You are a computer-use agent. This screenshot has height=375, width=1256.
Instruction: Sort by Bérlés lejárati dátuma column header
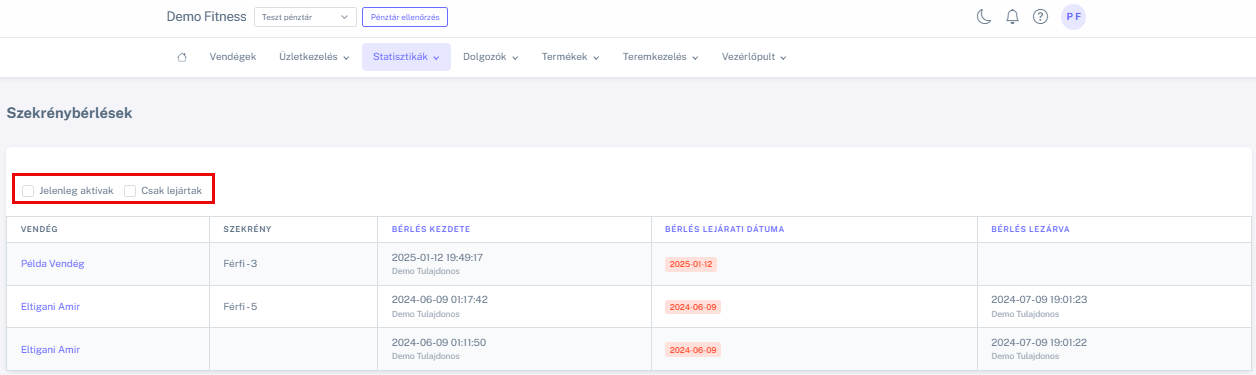[724, 229]
